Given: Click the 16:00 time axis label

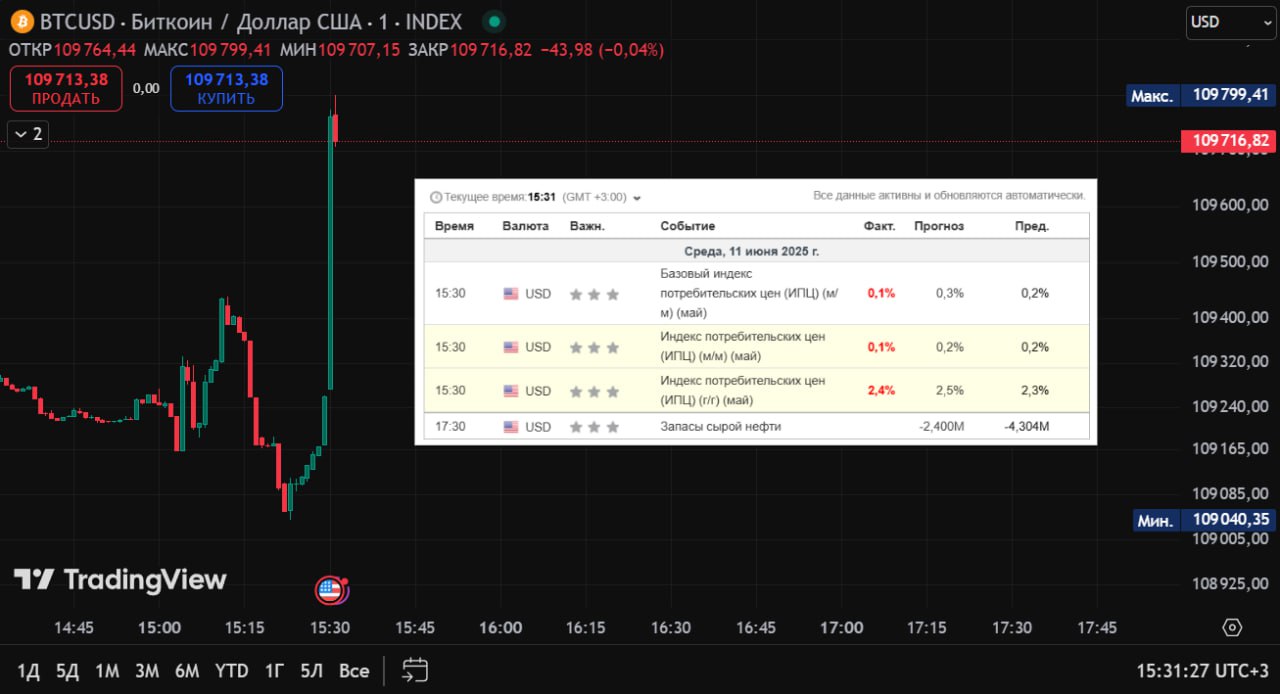Looking at the screenshot, I should coord(500,628).
